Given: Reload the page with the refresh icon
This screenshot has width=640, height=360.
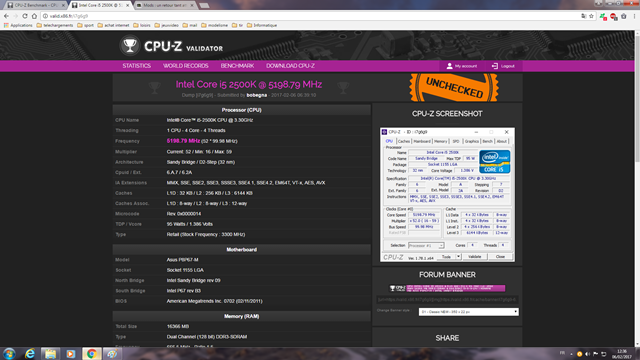Looking at the screenshot, I should 25,16.
